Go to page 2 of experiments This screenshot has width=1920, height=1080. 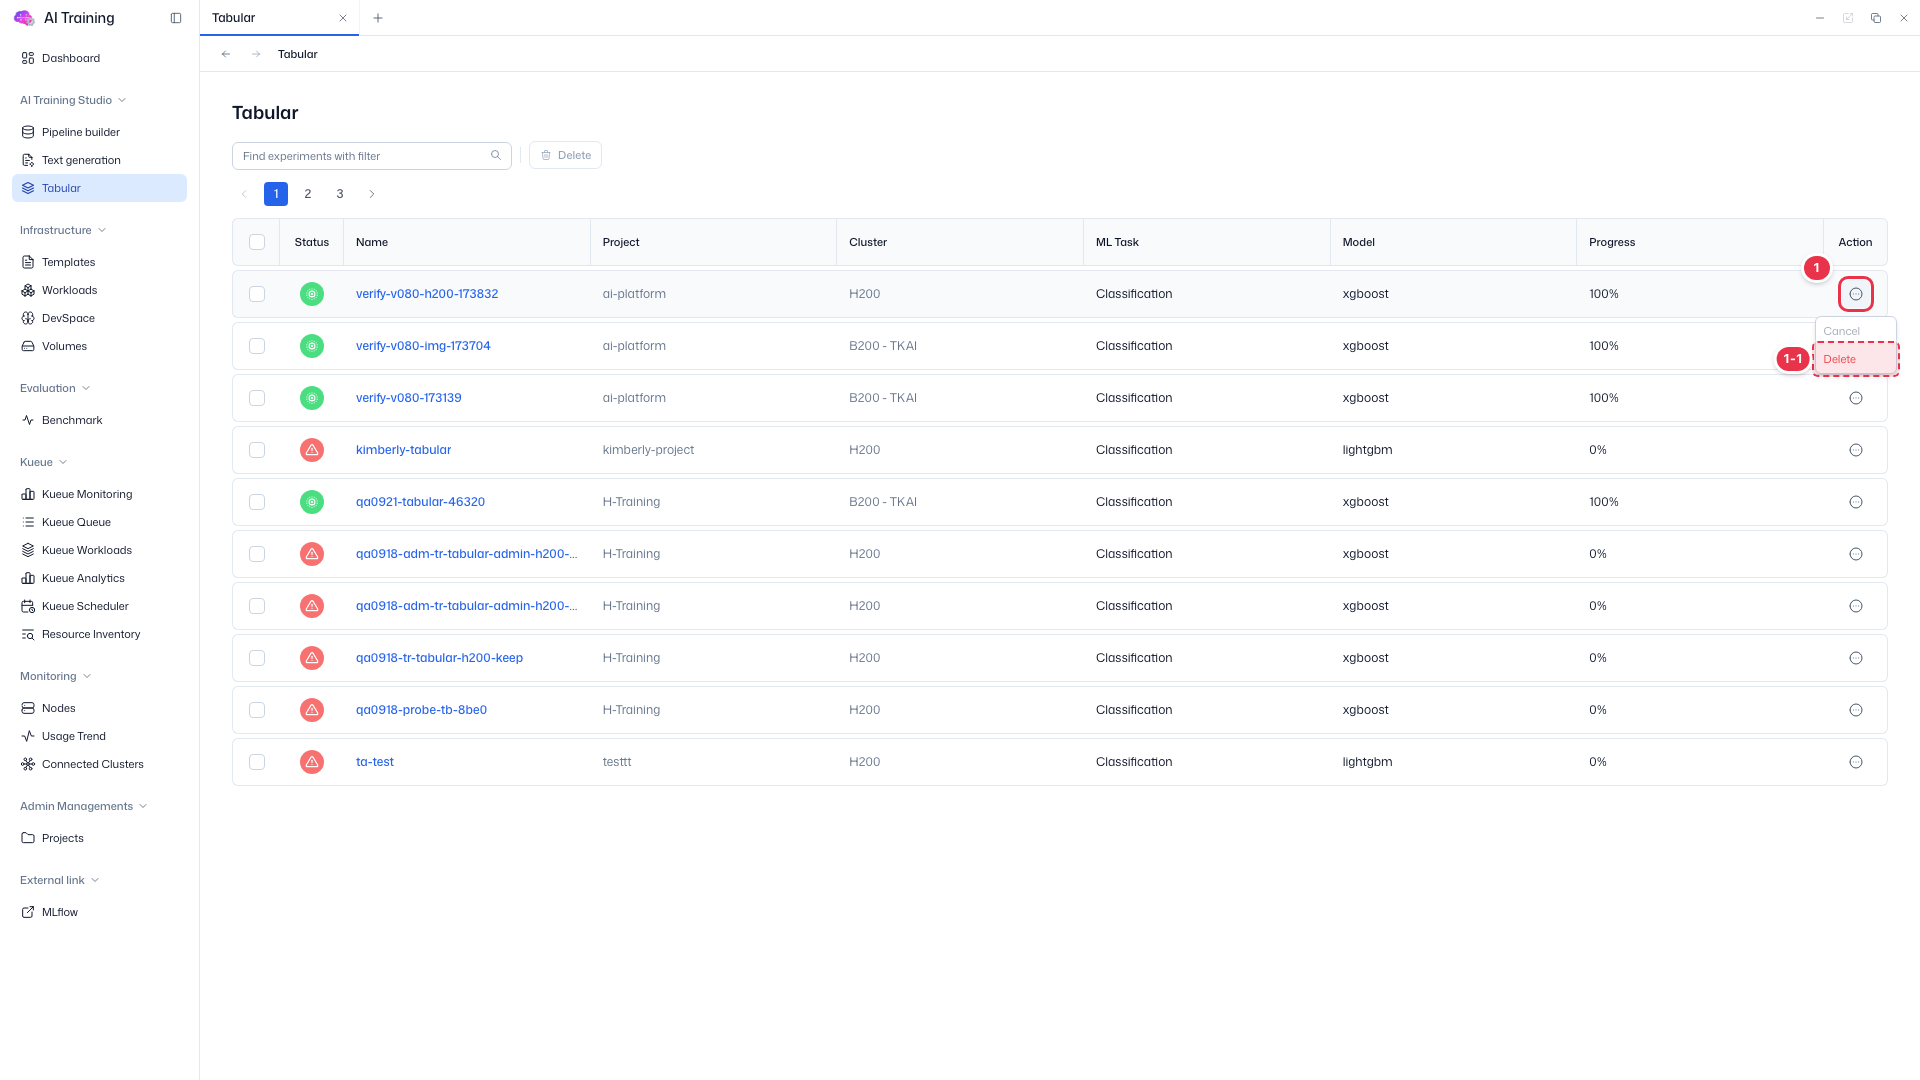pyautogui.click(x=308, y=194)
